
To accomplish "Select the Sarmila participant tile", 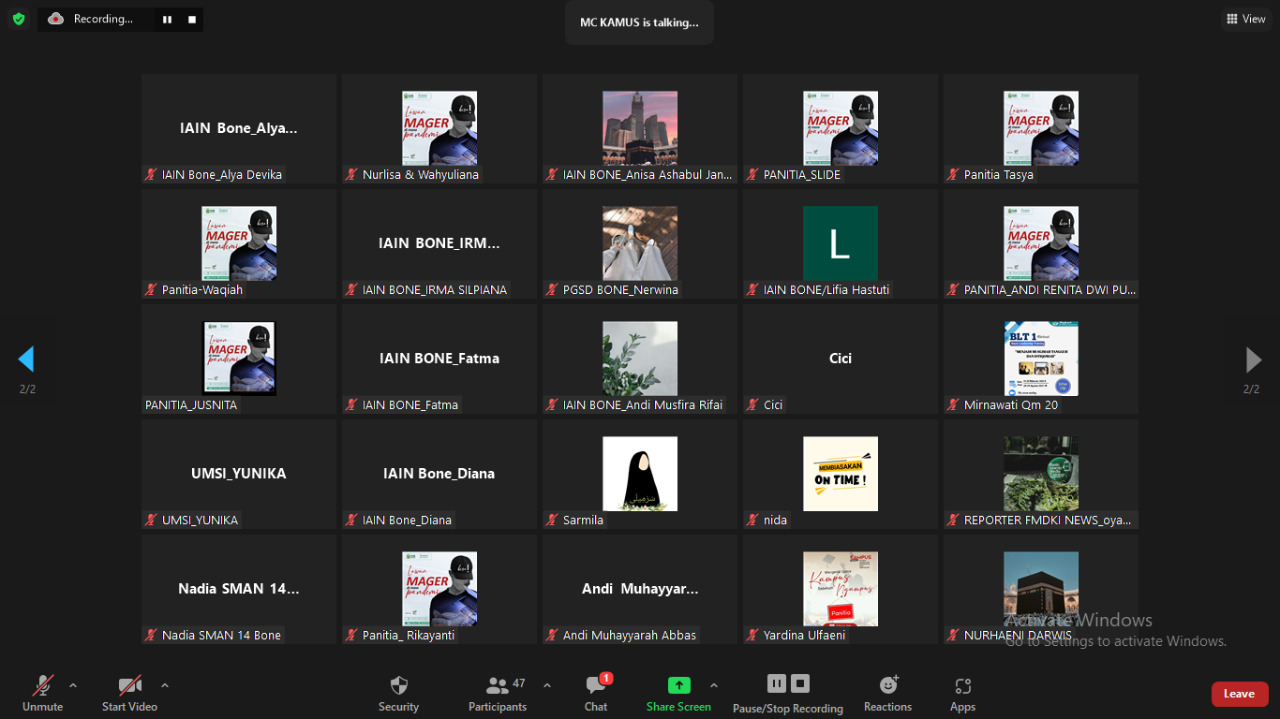I will pyautogui.click(x=639, y=474).
